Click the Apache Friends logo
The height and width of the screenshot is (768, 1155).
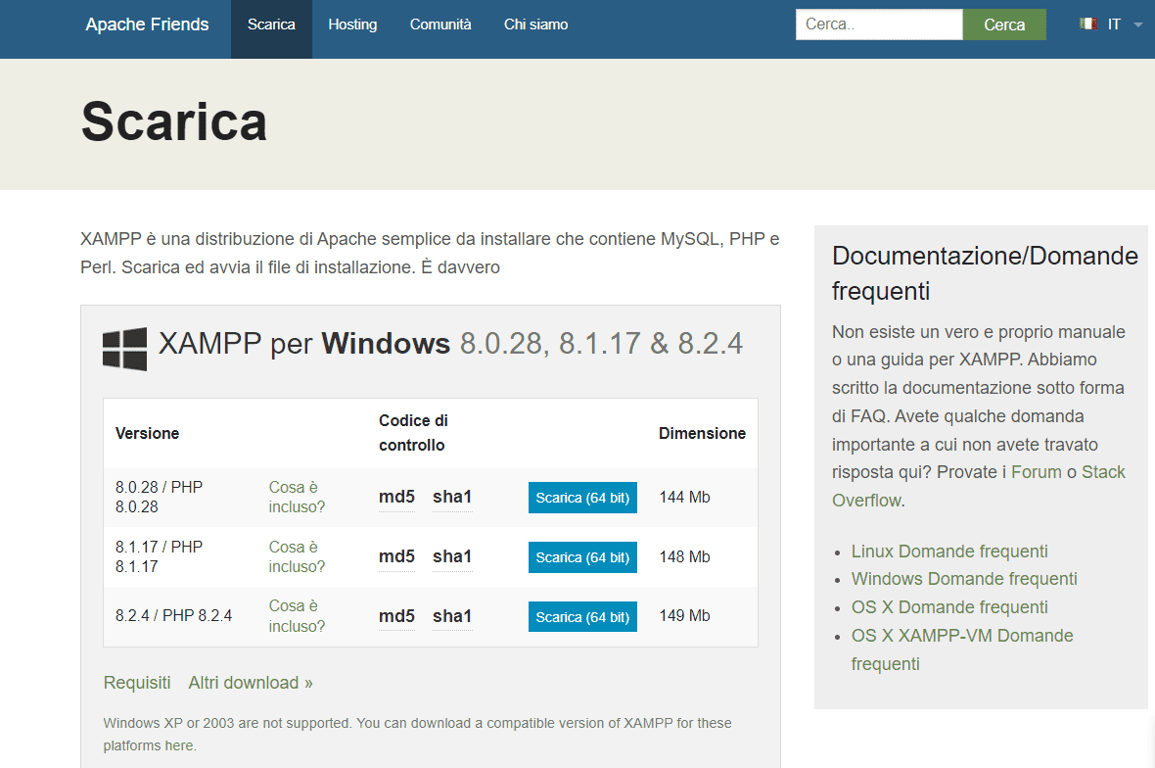coord(147,24)
